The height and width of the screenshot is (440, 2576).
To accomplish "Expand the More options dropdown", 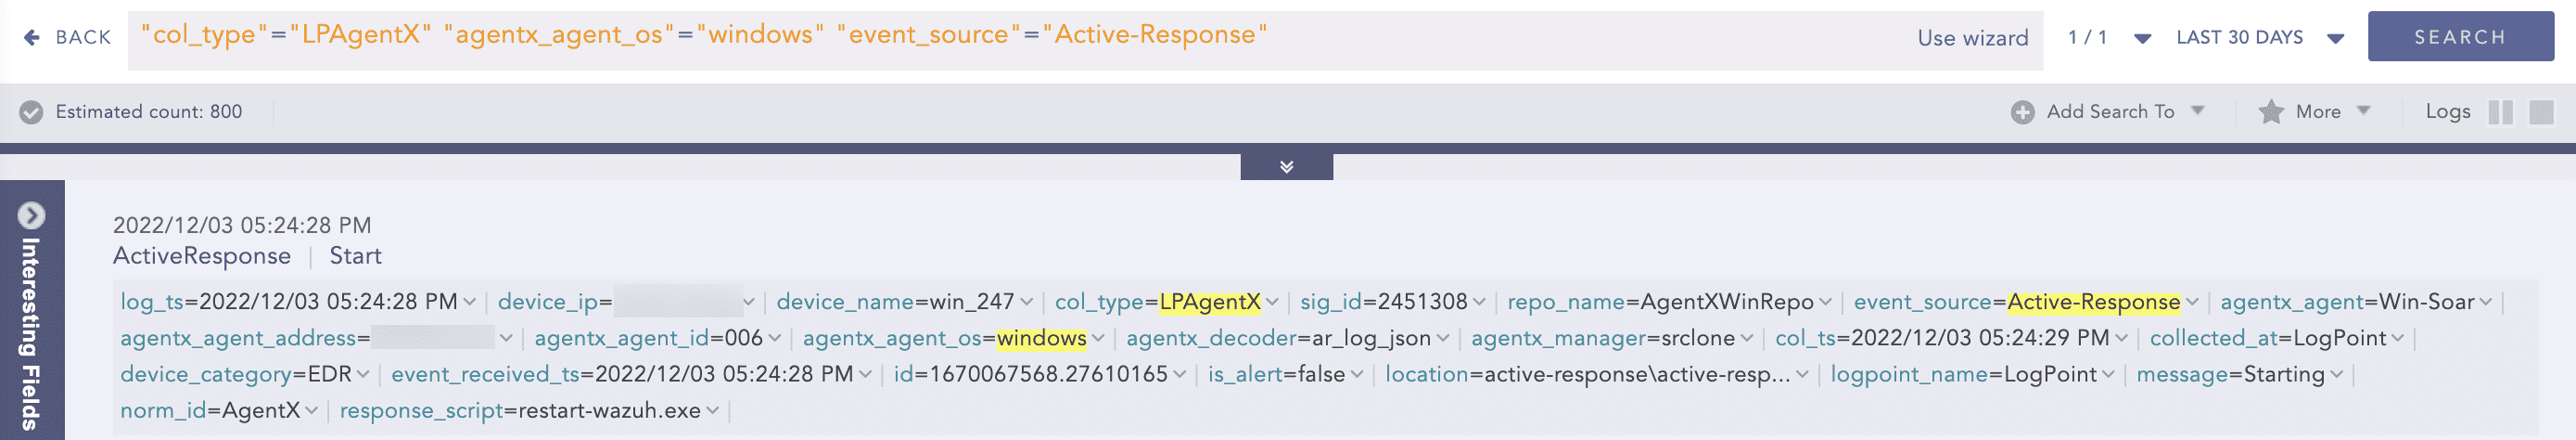I will pos(2364,111).
